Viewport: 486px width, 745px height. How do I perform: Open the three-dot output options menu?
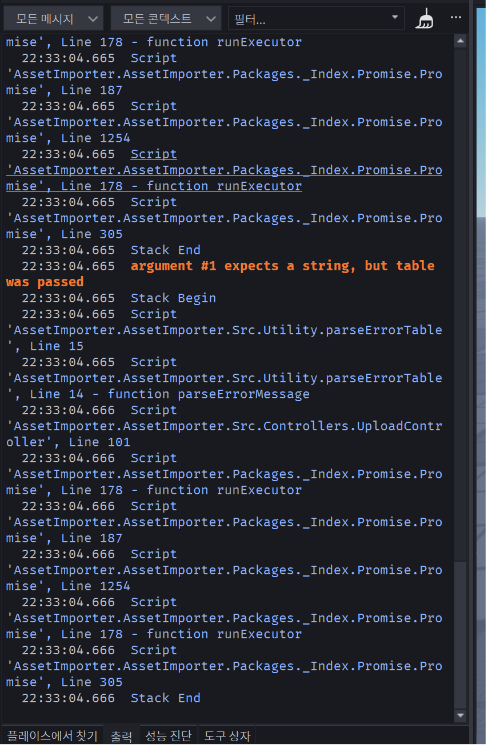456,18
